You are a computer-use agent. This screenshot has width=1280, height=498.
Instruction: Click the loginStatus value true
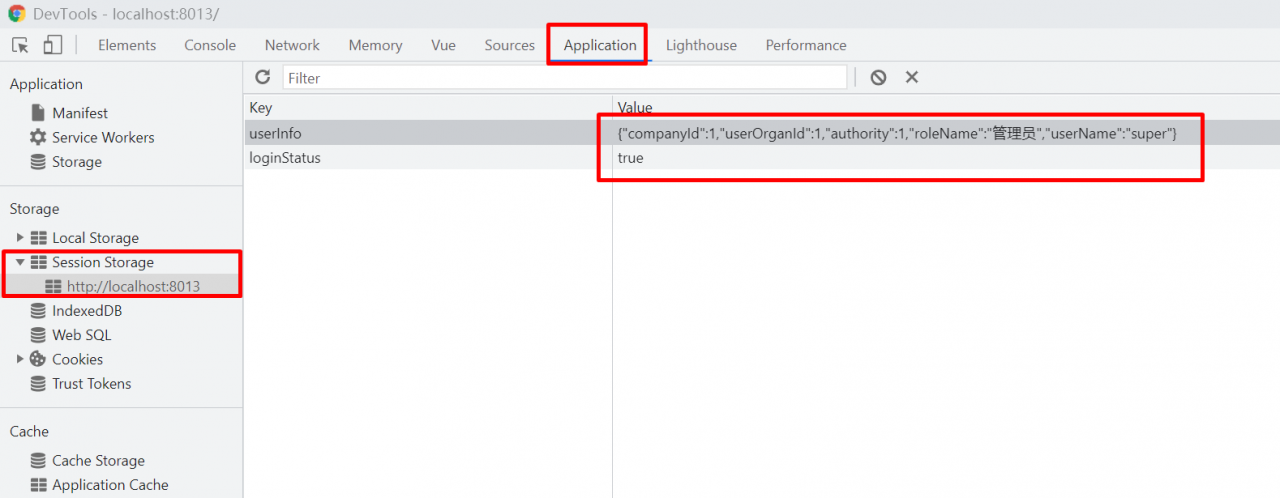click(x=630, y=158)
